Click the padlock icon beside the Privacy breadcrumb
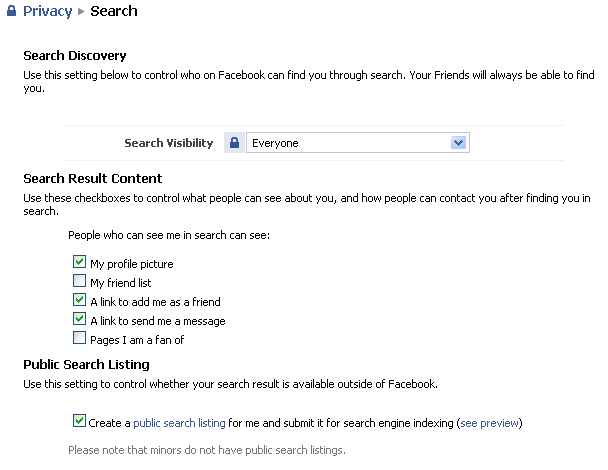 pos(12,11)
